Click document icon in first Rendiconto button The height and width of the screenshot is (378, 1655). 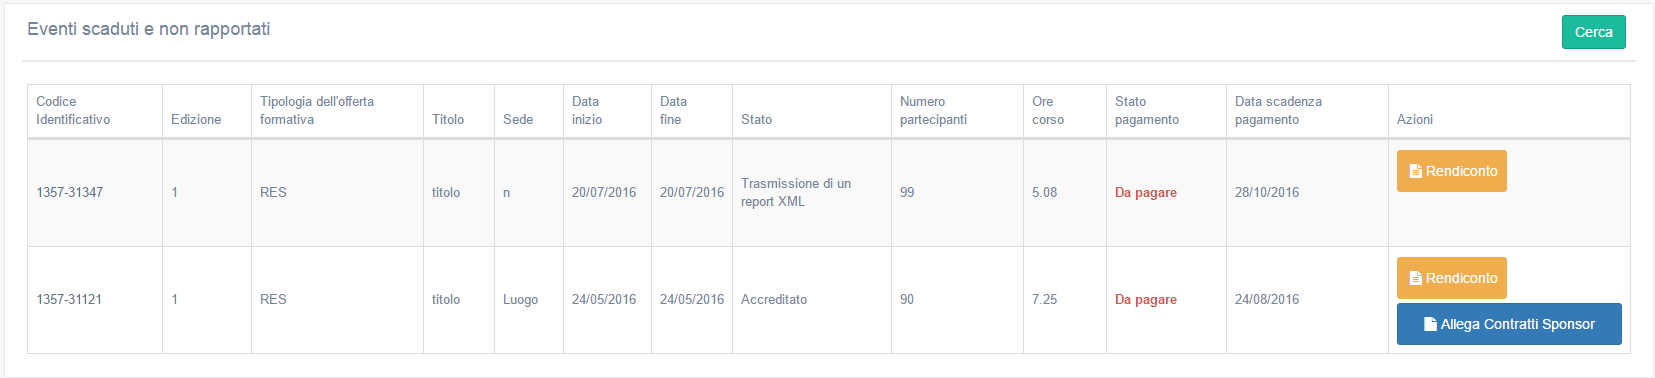(1415, 171)
